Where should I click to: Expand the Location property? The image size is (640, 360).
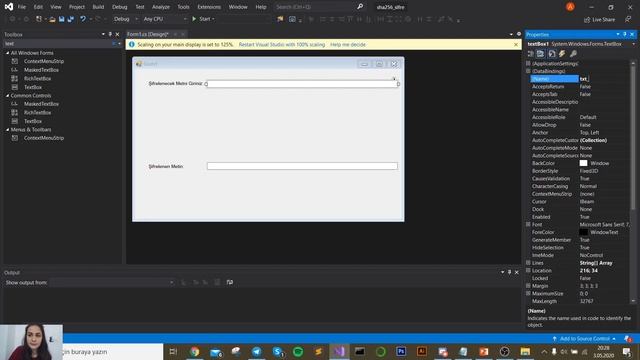[x=528, y=271]
